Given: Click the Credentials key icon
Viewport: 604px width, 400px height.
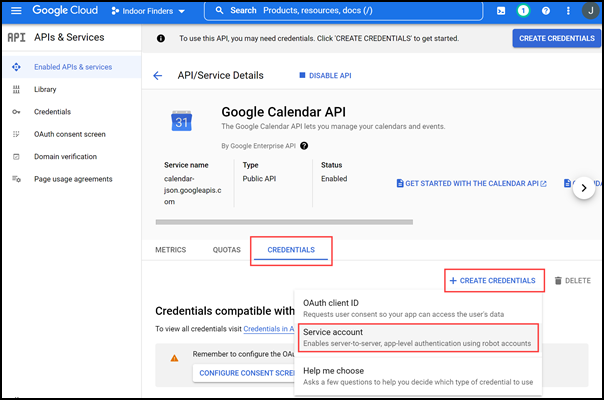Looking at the screenshot, I should 16,112.
